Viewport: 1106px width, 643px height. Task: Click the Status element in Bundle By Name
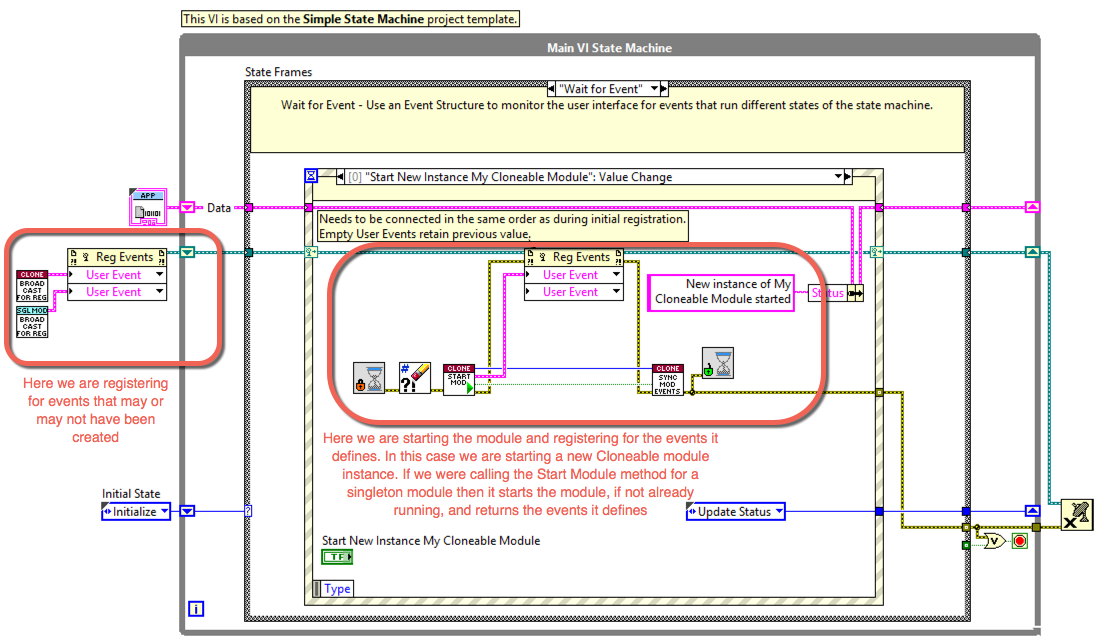(827, 293)
